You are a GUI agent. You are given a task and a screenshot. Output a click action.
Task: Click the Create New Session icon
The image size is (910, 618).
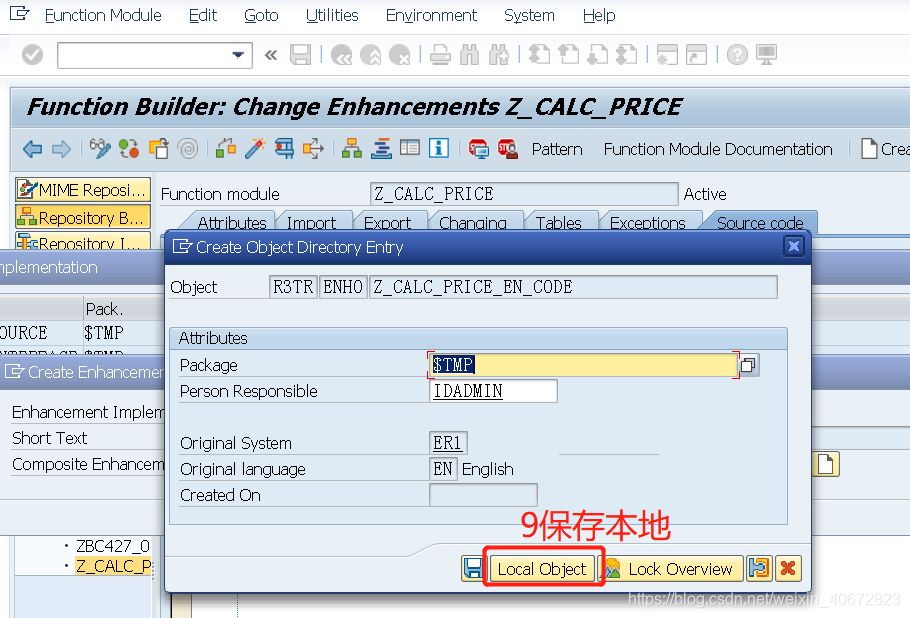tap(667, 55)
